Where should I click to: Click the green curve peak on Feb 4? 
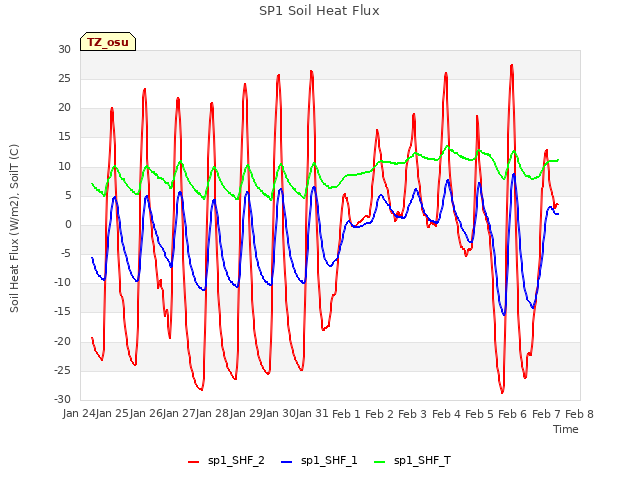point(447,146)
